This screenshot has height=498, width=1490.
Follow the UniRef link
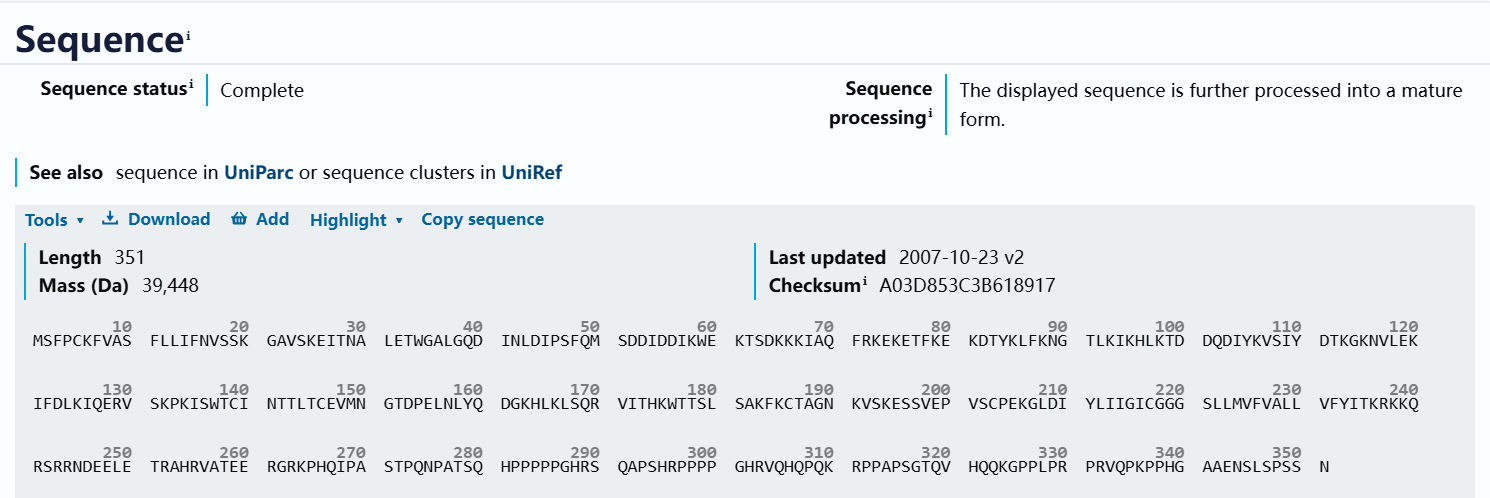click(532, 173)
